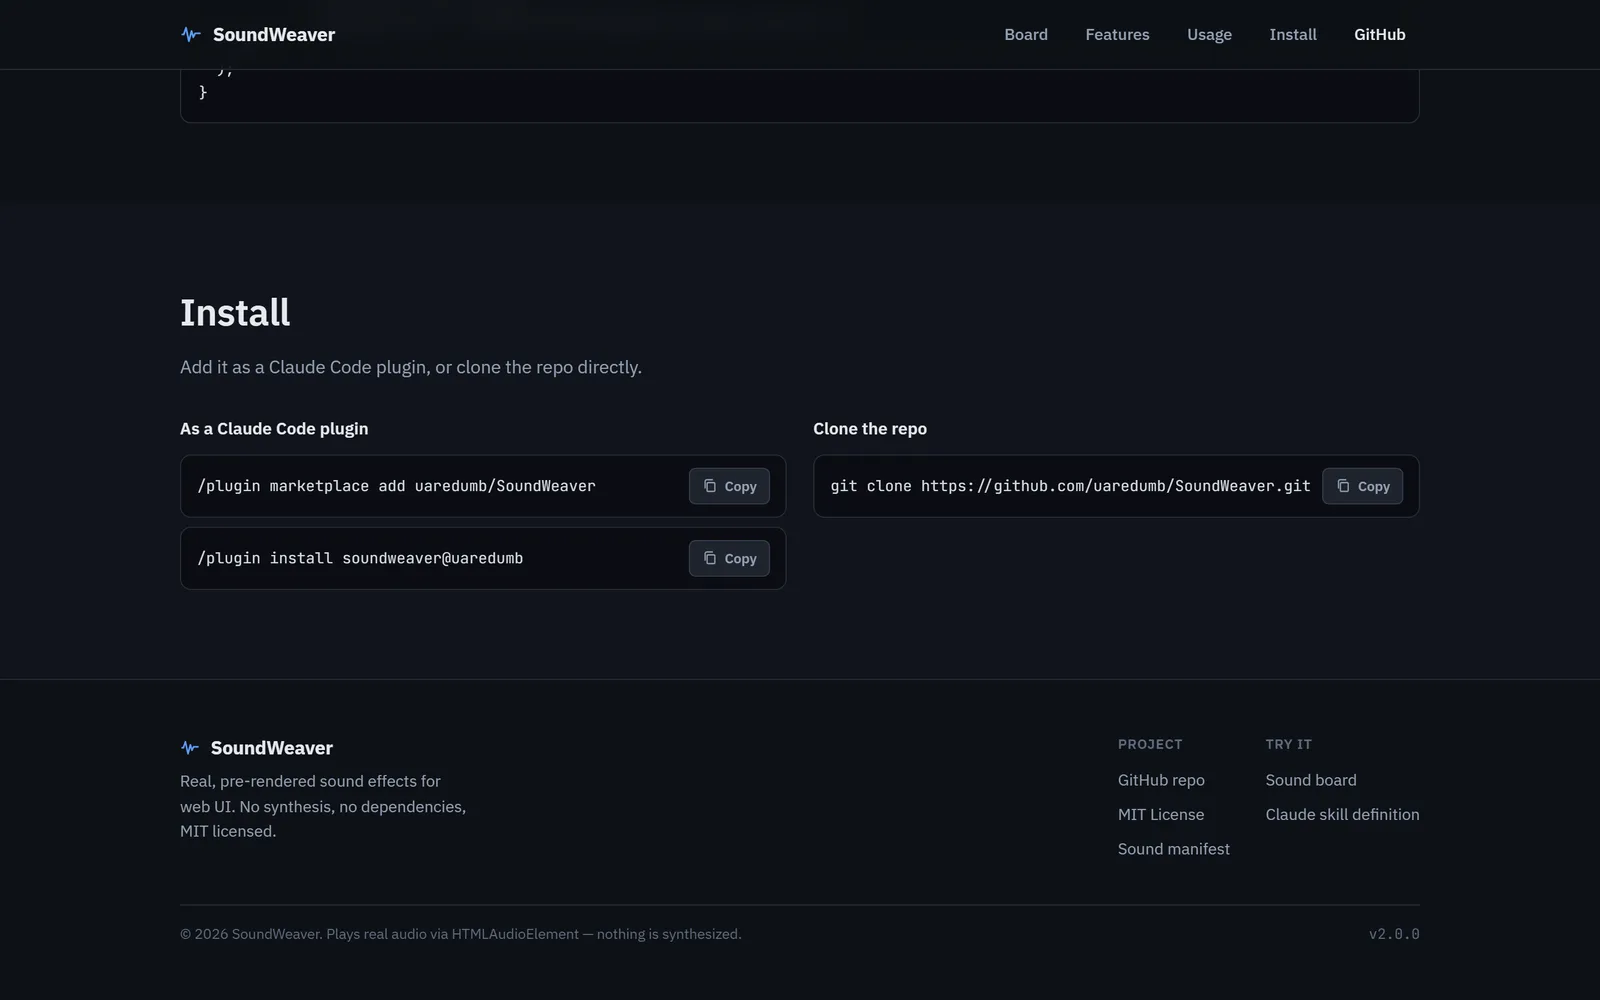
Task: Click the waveform icon in the footer
Action: [x=190, y=748]
